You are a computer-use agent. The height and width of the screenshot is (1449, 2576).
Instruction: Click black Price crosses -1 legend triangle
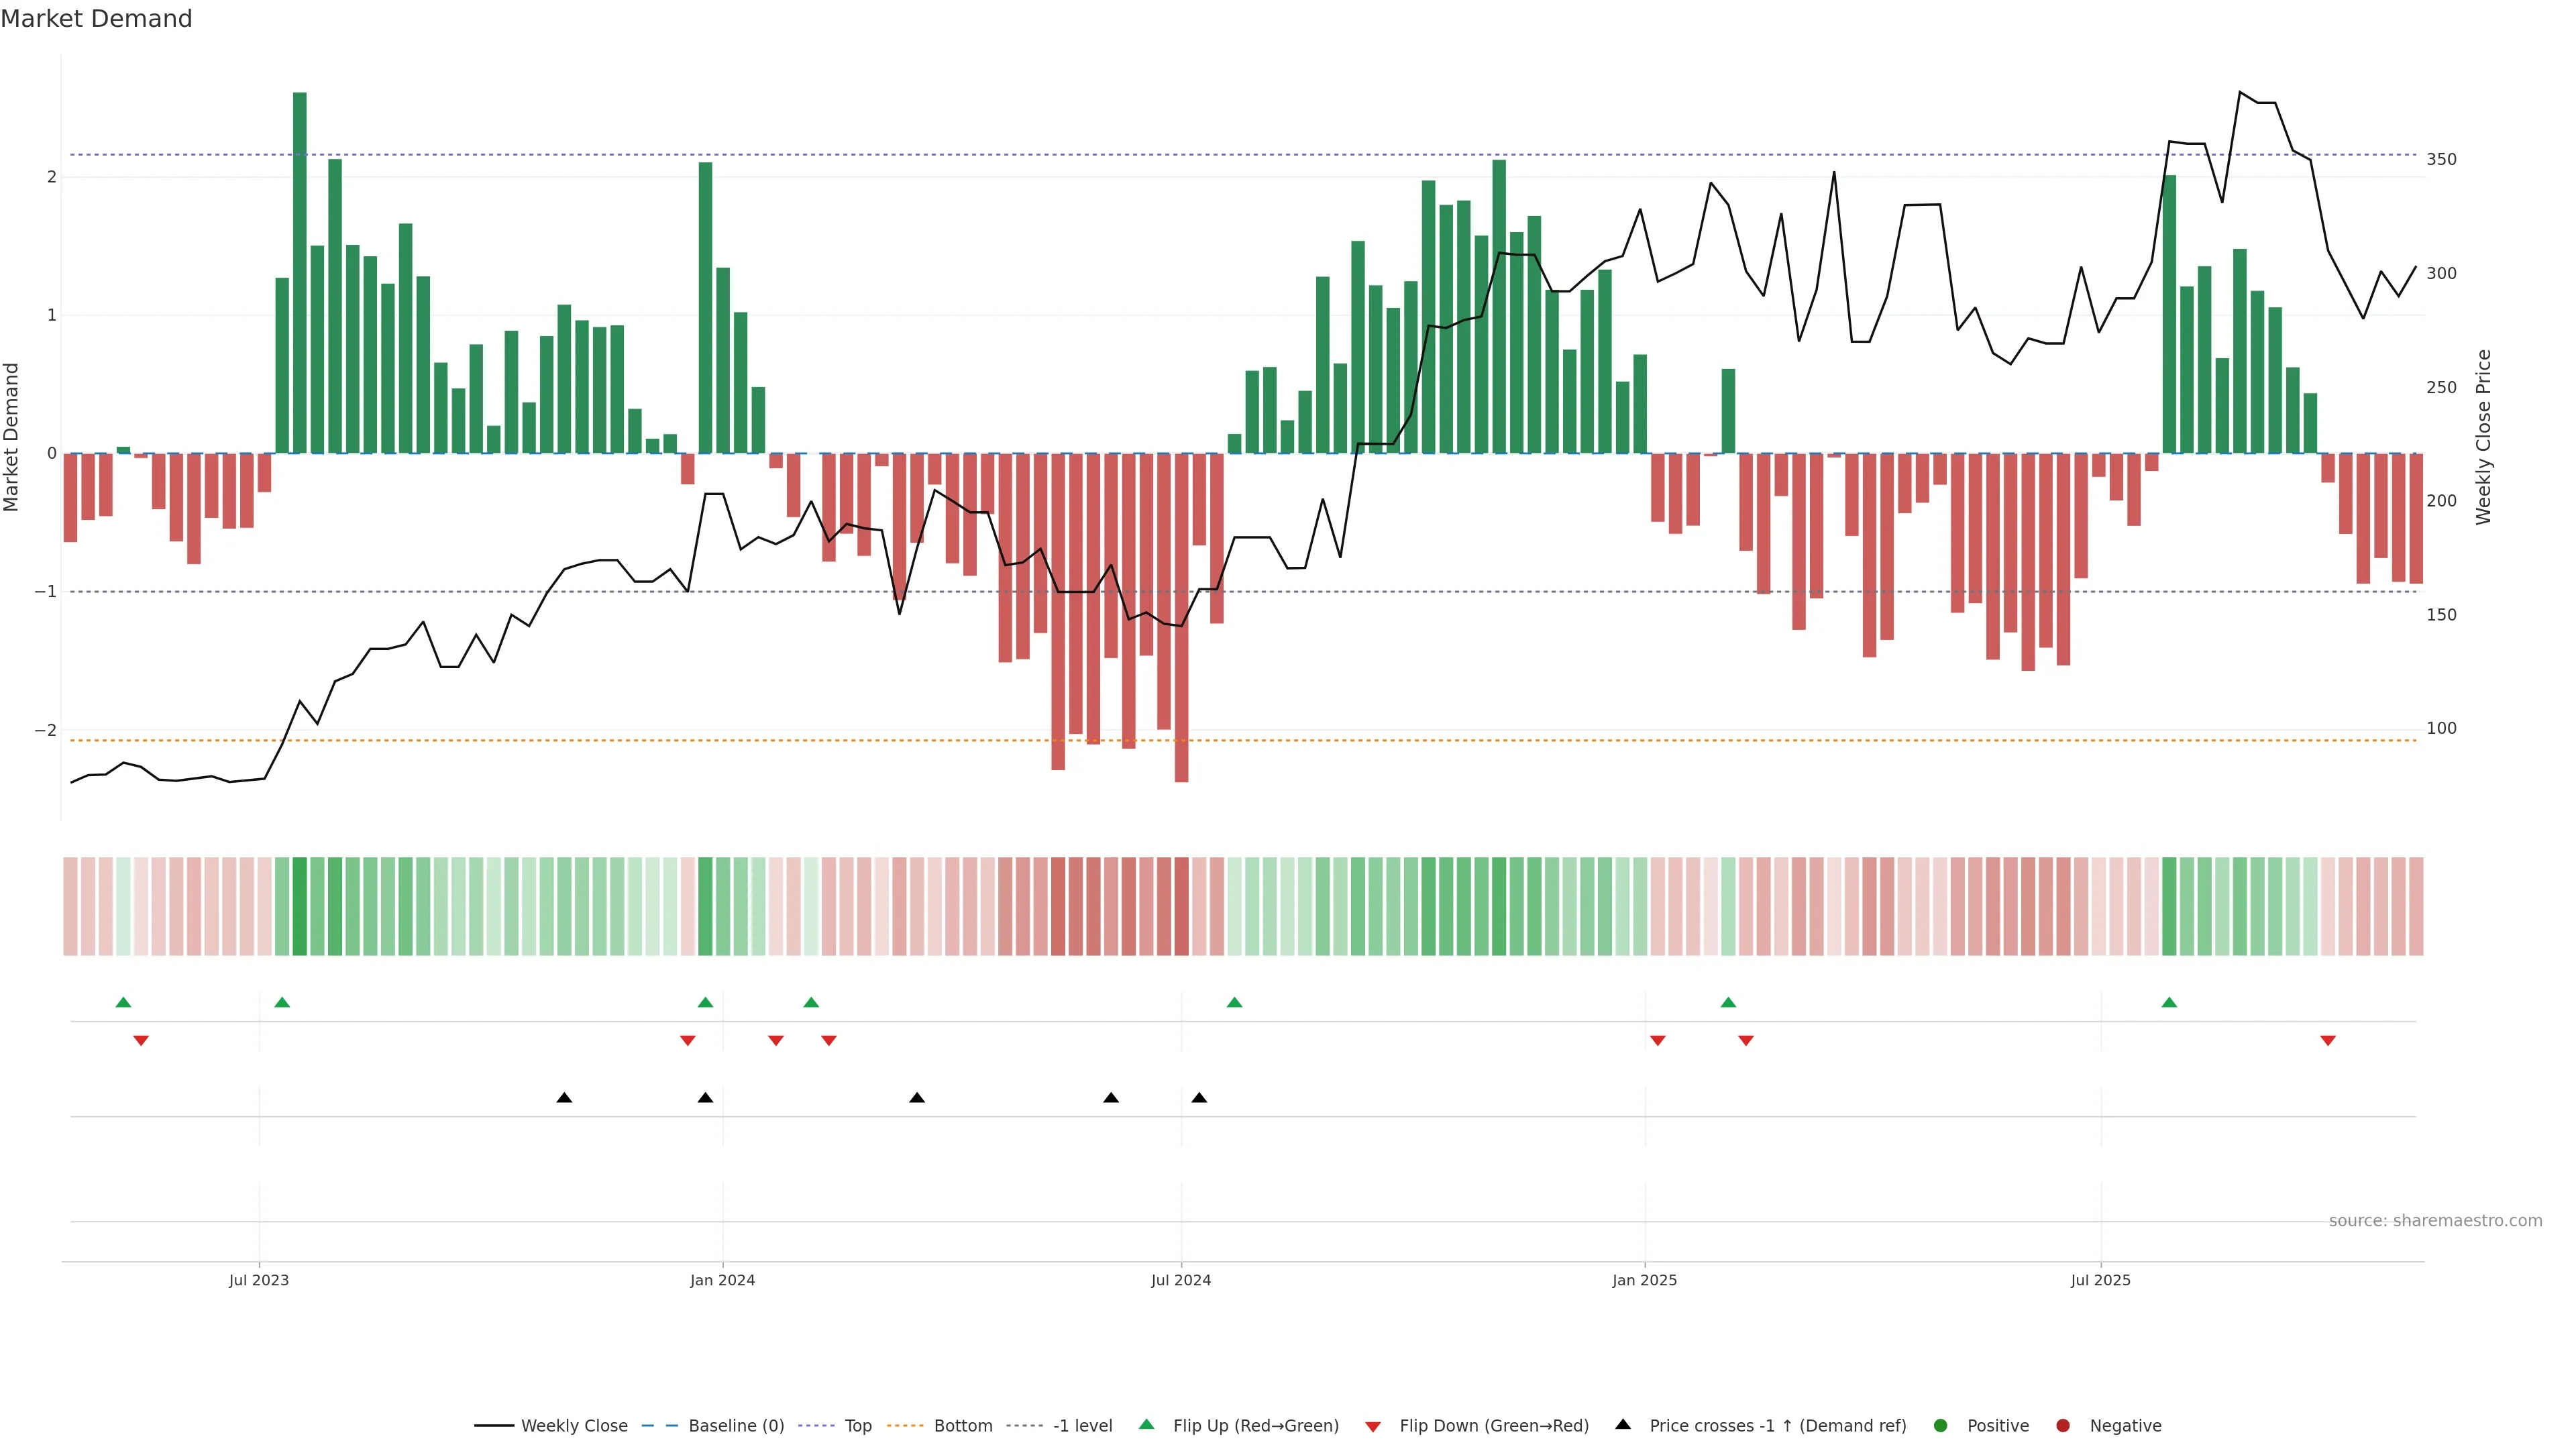pos(1623,1424)
